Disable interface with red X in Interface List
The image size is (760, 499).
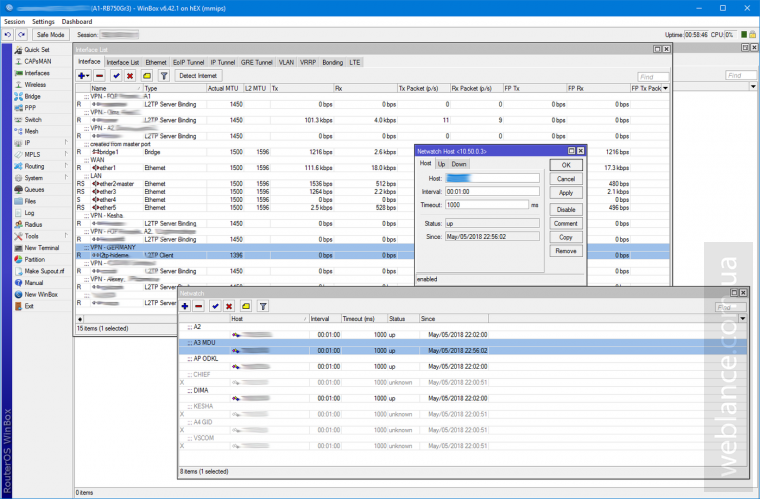[x=130, y=76]
